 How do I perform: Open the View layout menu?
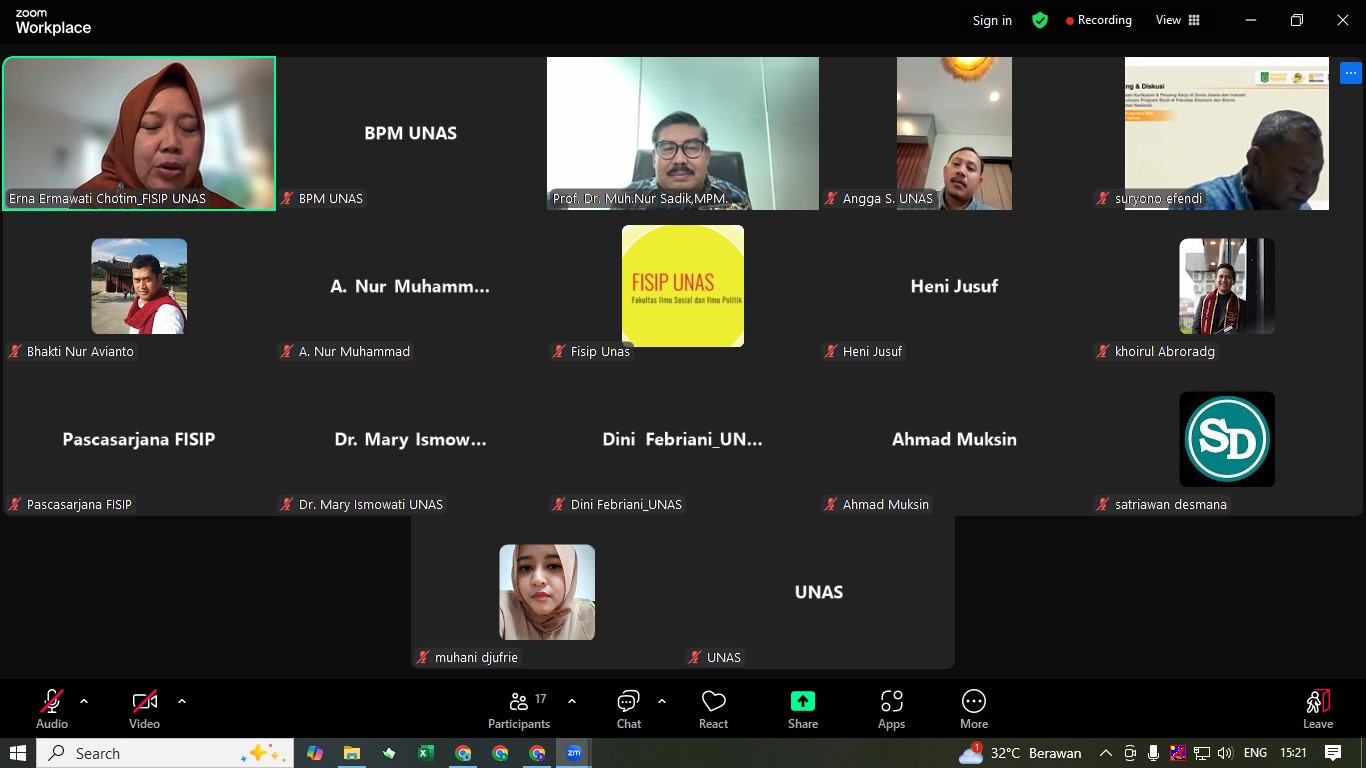tap(1177, 20)
